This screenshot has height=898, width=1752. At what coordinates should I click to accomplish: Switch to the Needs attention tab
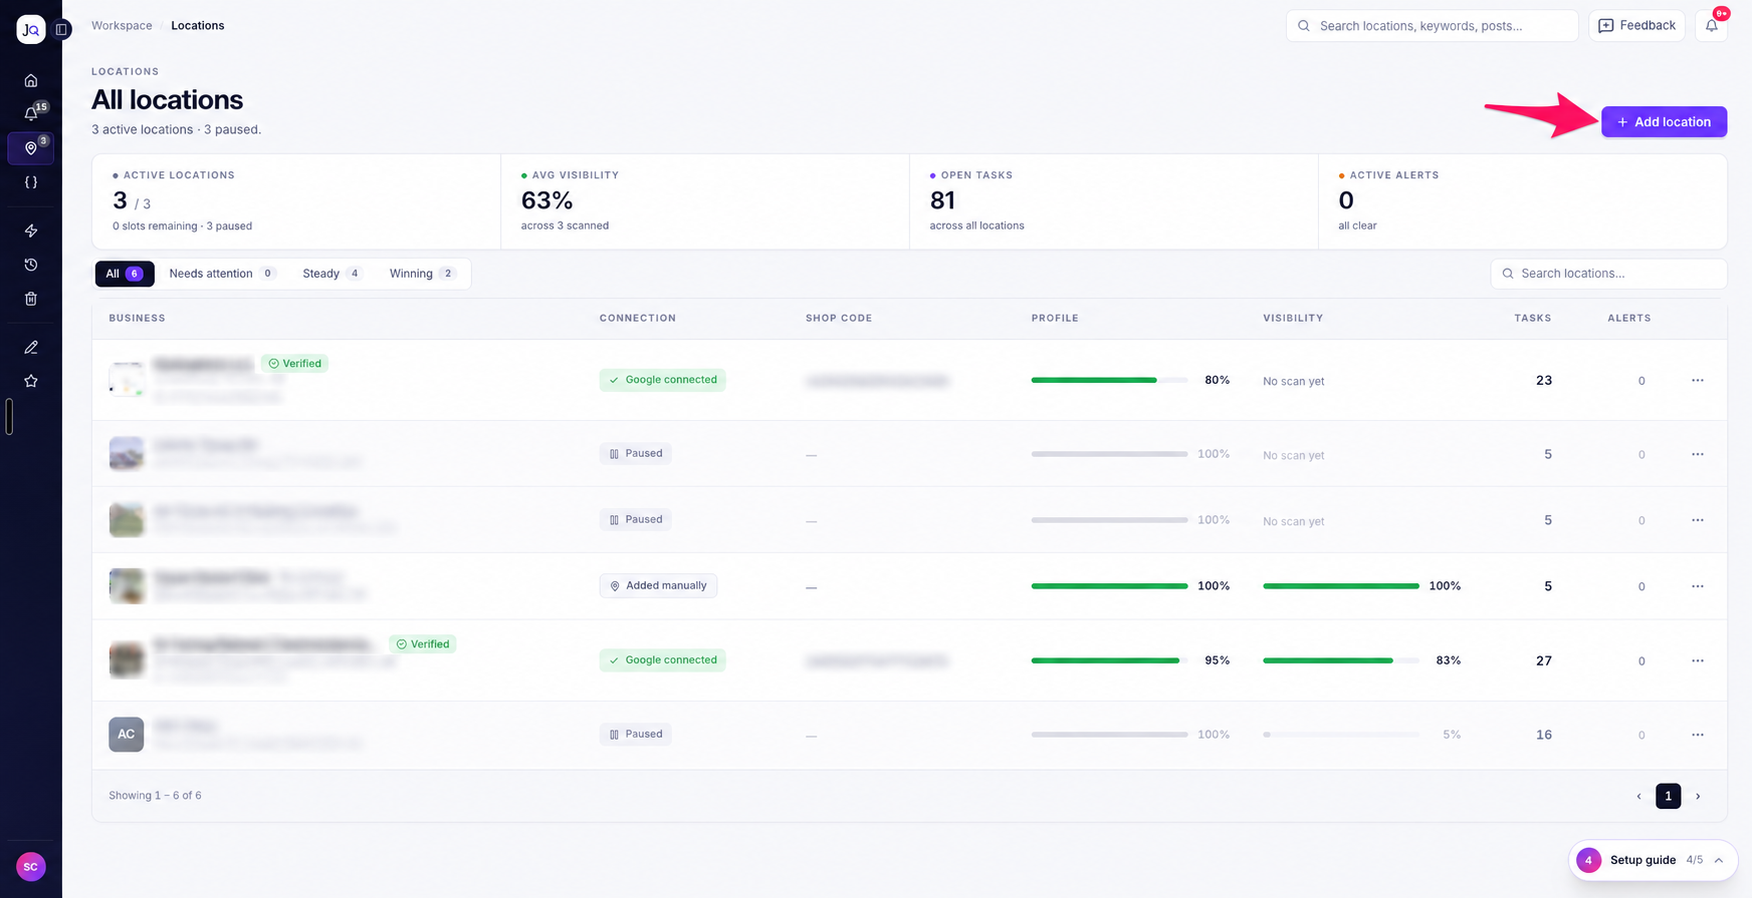(x=222, y=274)
